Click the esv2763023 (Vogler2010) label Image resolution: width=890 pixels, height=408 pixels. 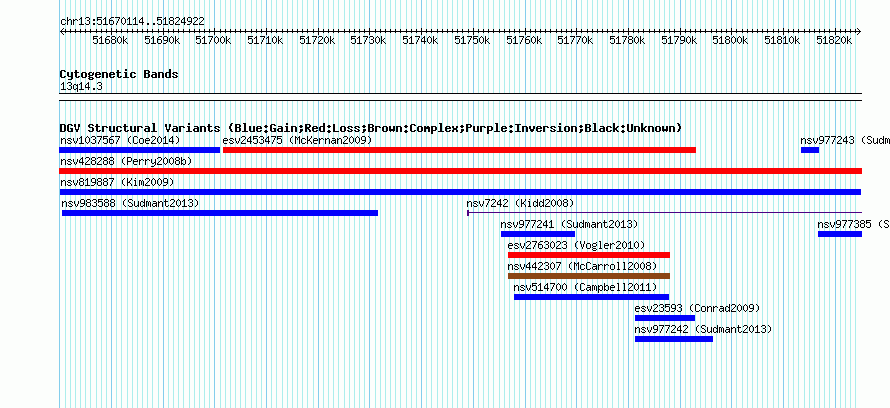576,245
